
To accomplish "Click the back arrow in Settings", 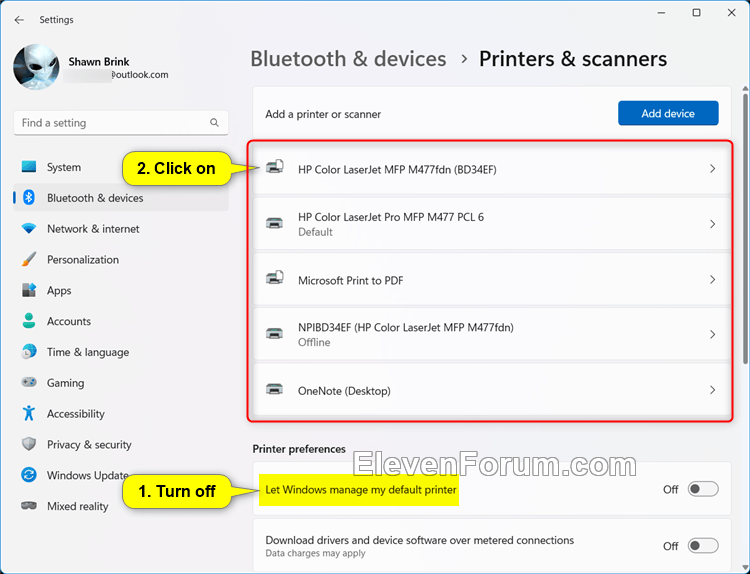I will tap(19, 20).
